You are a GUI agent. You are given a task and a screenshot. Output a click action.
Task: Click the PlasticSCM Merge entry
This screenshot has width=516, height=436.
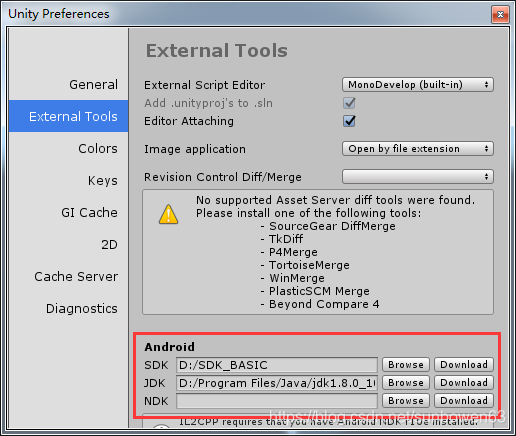(x=319, y=291)
